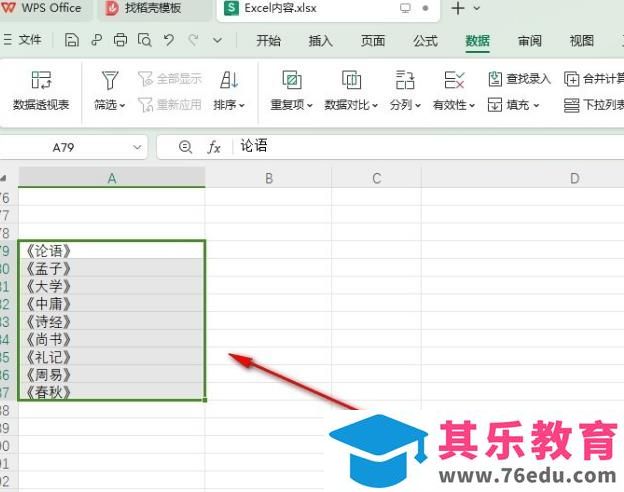Select cell containing 《论语》

pyautogui.click(x=112, y=251)
